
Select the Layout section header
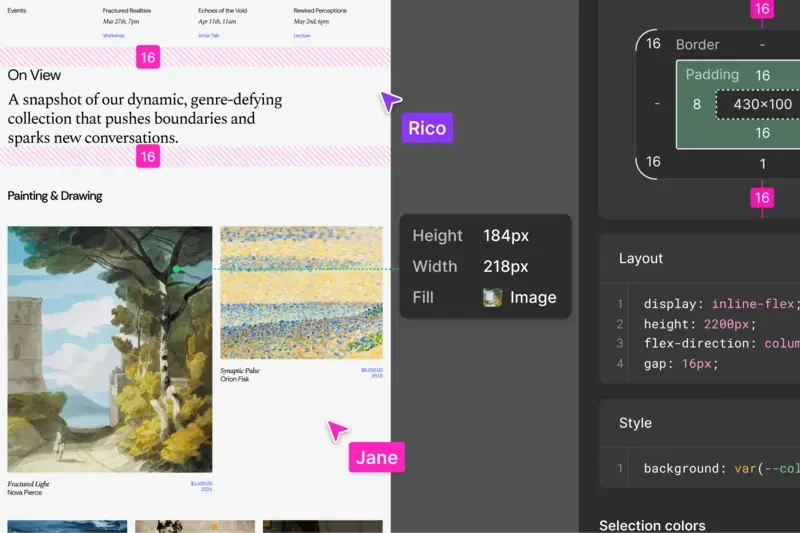pos(641,258)
